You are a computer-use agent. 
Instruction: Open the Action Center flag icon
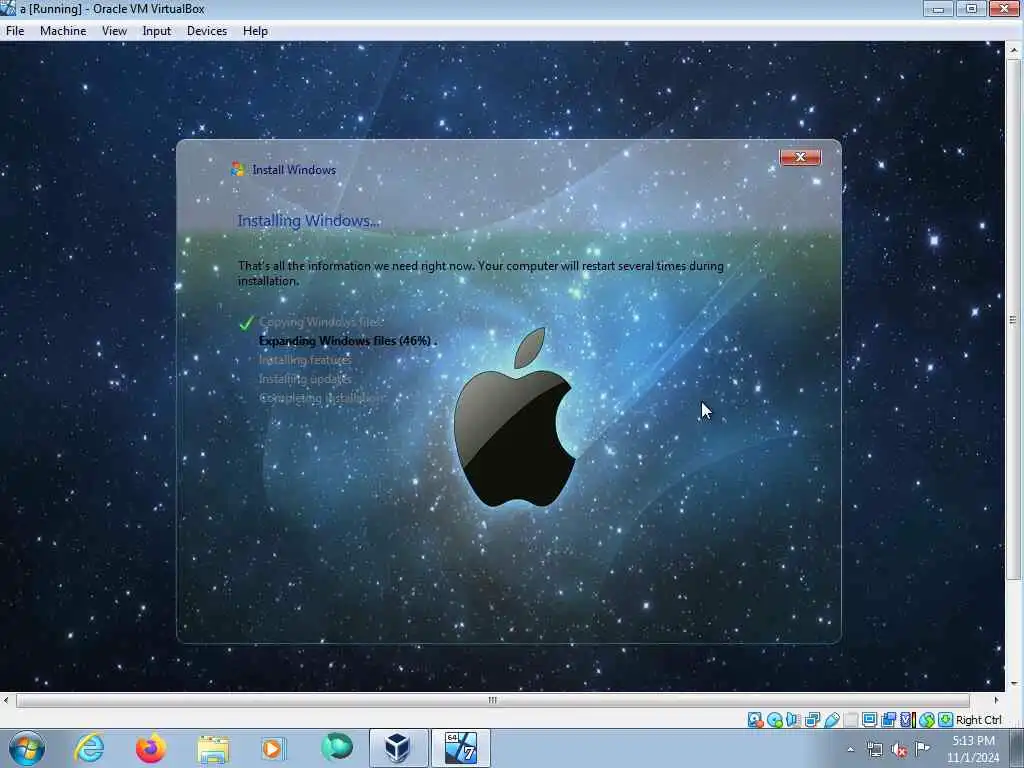tap(923, 748)
